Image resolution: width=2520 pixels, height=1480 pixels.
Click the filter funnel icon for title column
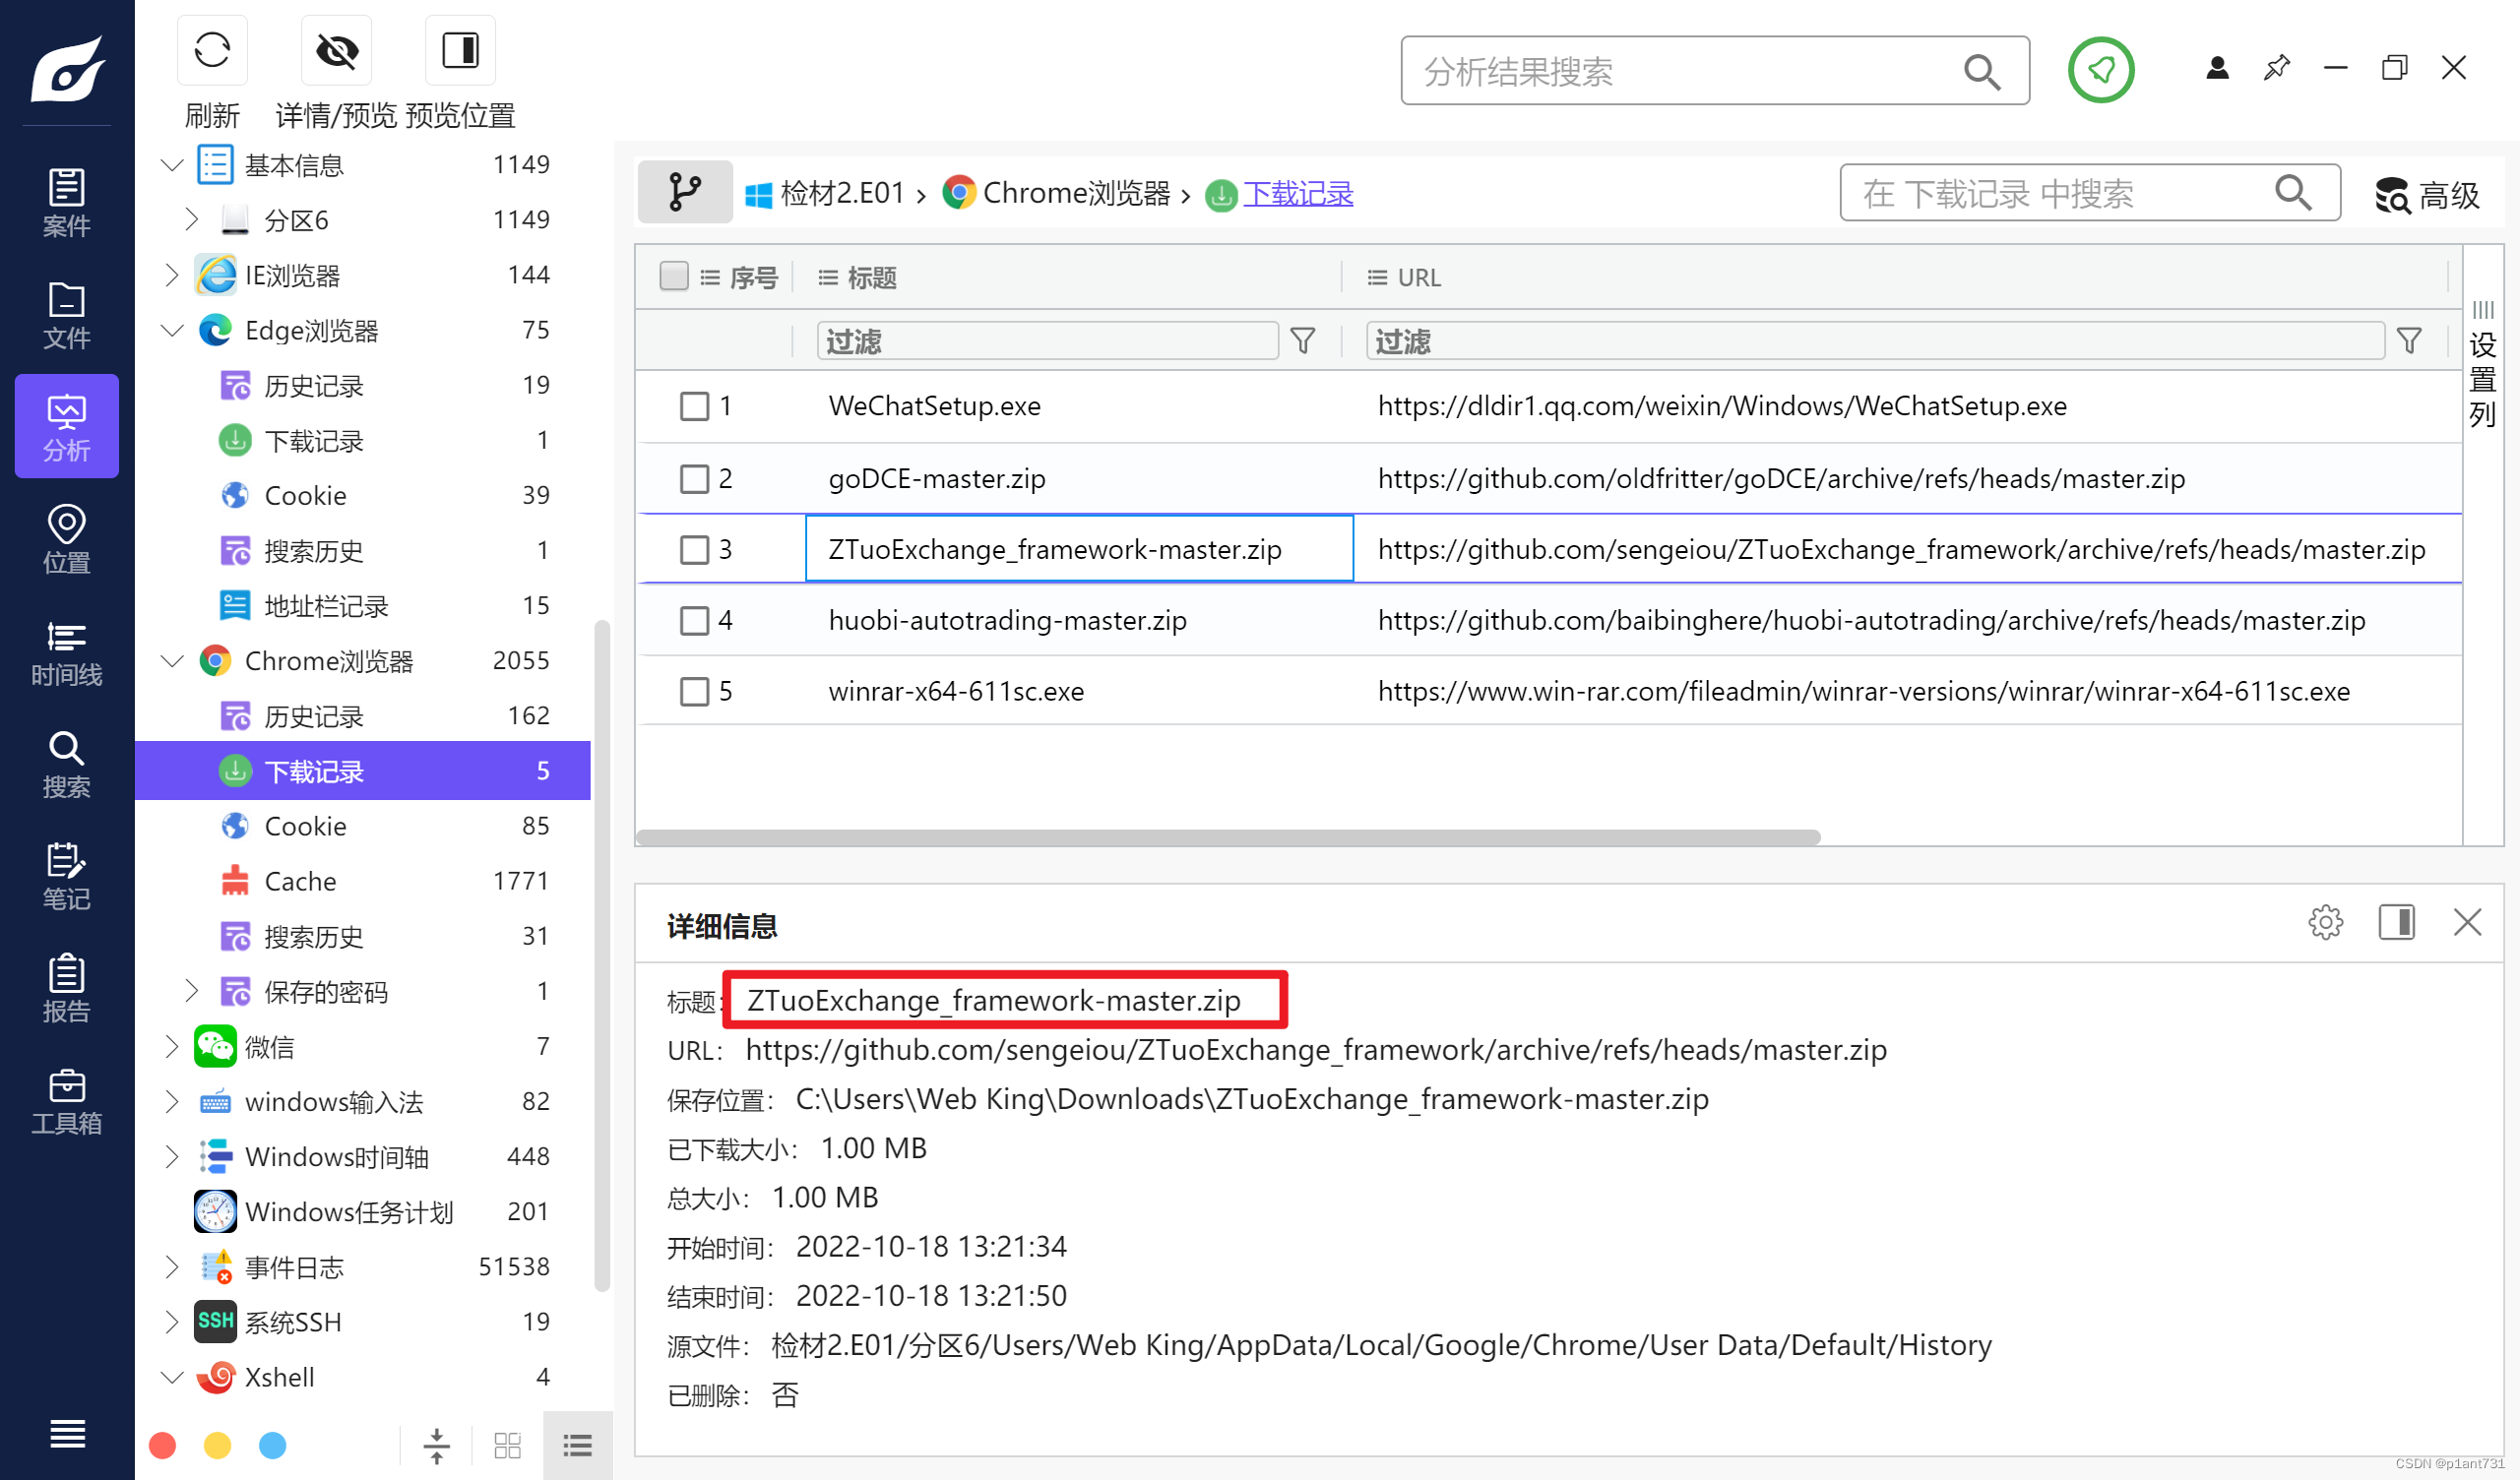[1302, 342]
